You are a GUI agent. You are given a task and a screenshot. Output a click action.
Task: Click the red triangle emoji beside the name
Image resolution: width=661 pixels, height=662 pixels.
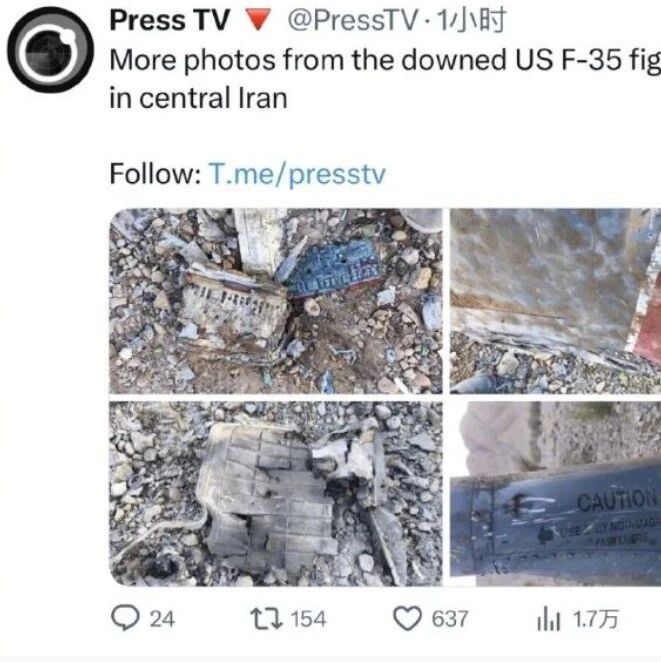(257, 21)
